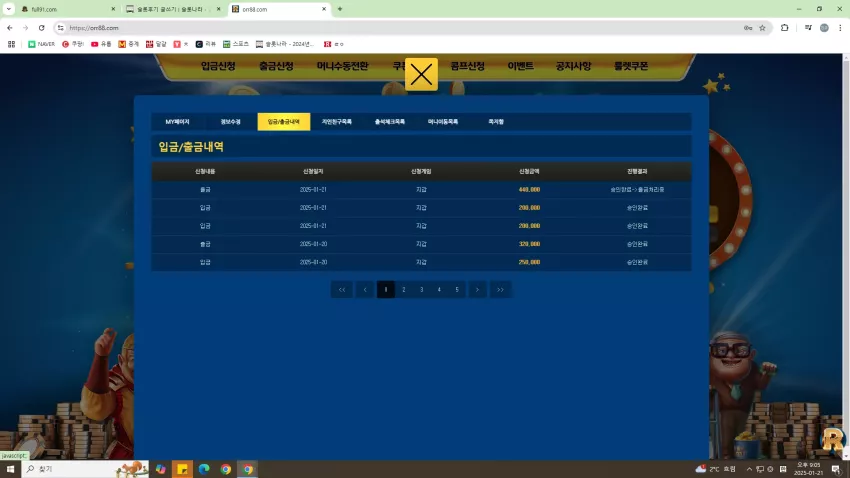Image resolution: width=850 pixels, height=478 pixels.
Task: Jump to first page with << button
Action: [342, 289]
